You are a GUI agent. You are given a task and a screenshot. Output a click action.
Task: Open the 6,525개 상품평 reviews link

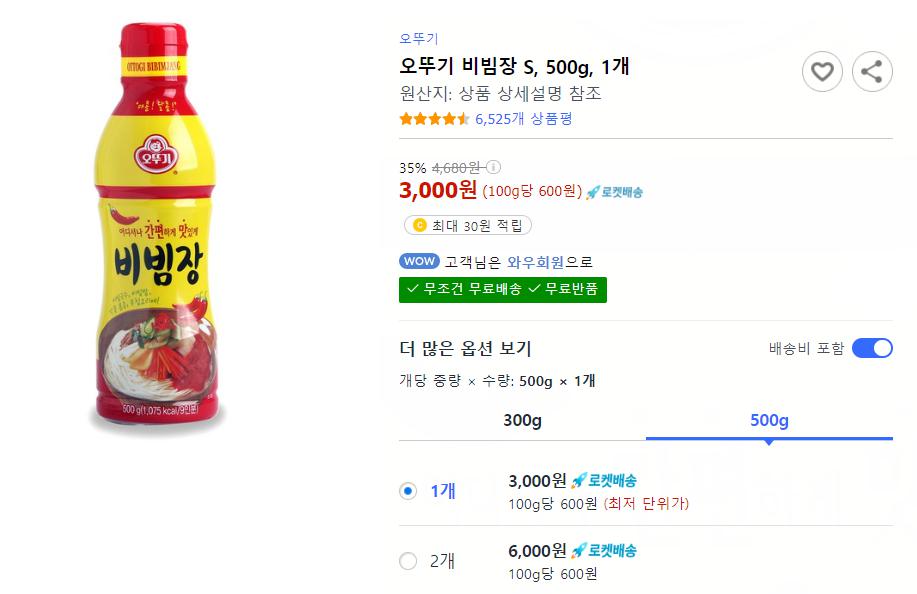(523, 119)
